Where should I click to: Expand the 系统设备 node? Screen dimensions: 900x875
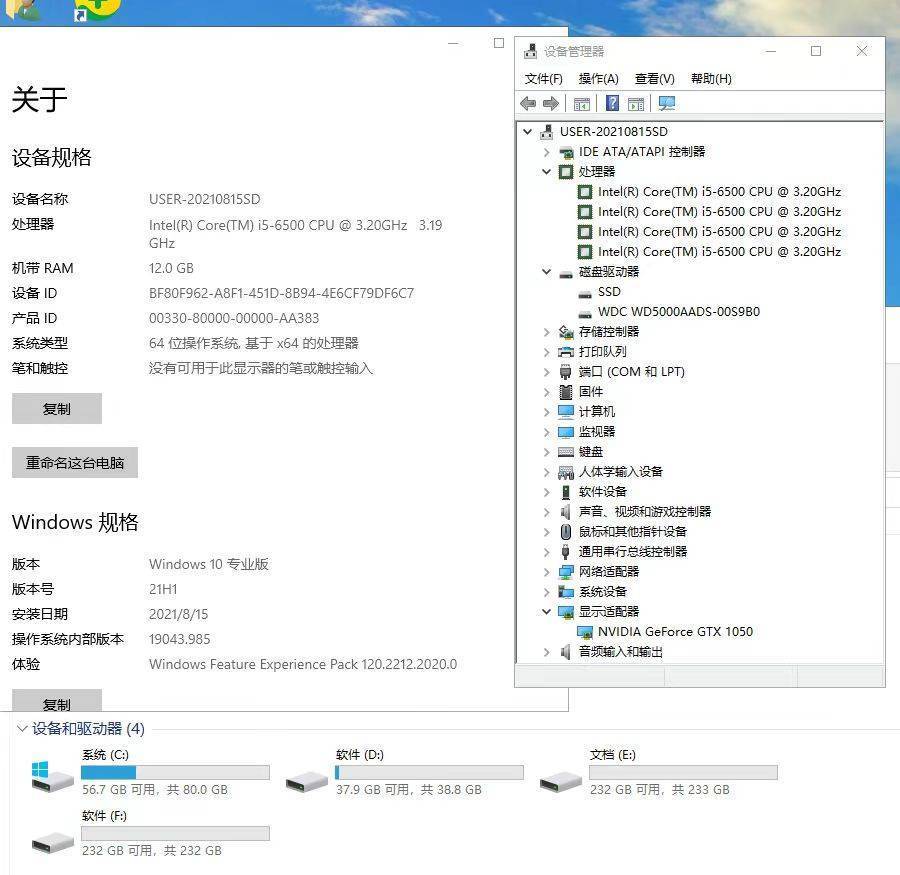pyautogui.click(x=546, y=592)
